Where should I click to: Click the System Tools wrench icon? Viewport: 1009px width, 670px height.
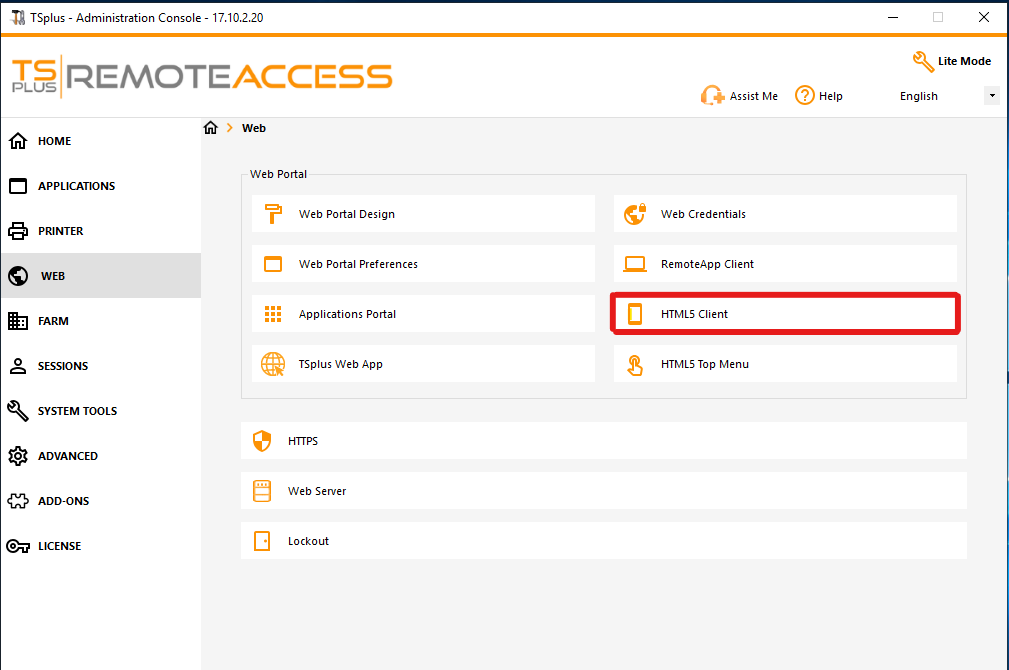(x=18, y=411)
